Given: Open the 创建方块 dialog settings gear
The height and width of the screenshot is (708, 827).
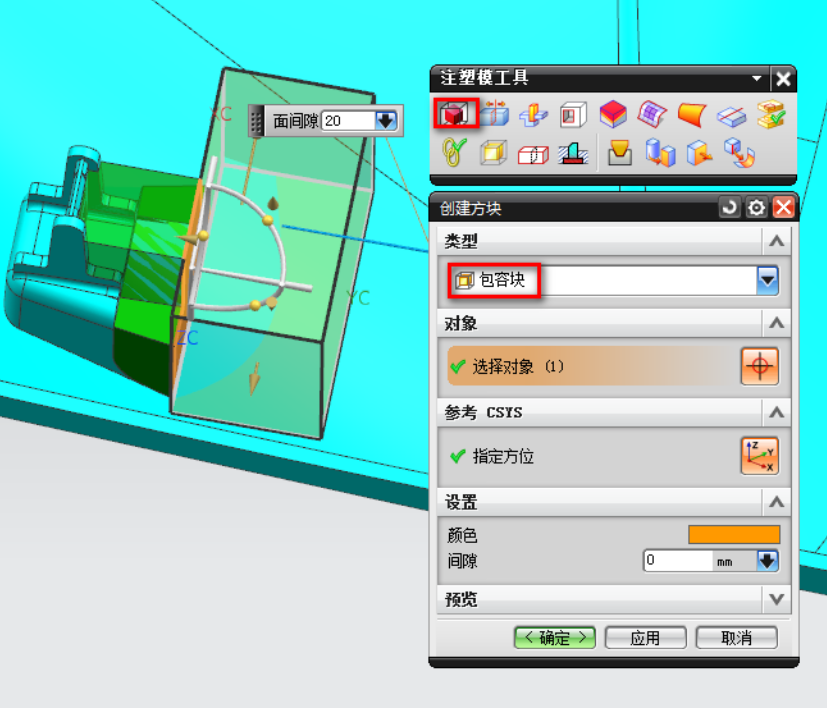Looking at the screenshot, I should pyautogui.click(x=756, y=207).
